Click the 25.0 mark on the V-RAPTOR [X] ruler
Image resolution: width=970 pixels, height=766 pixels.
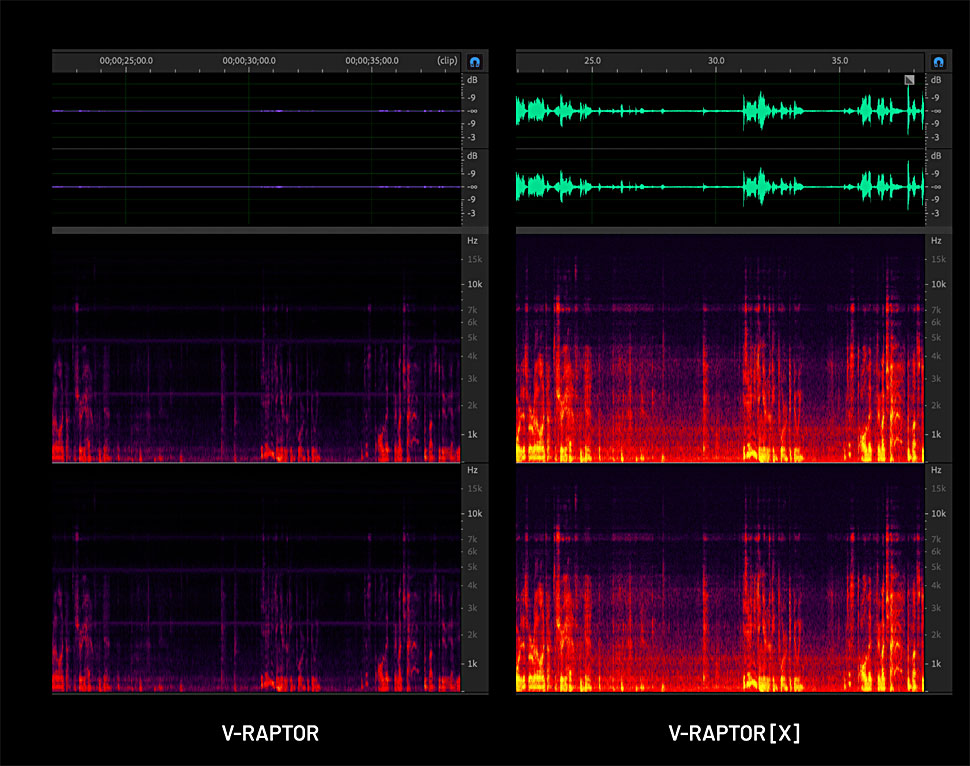593,61
